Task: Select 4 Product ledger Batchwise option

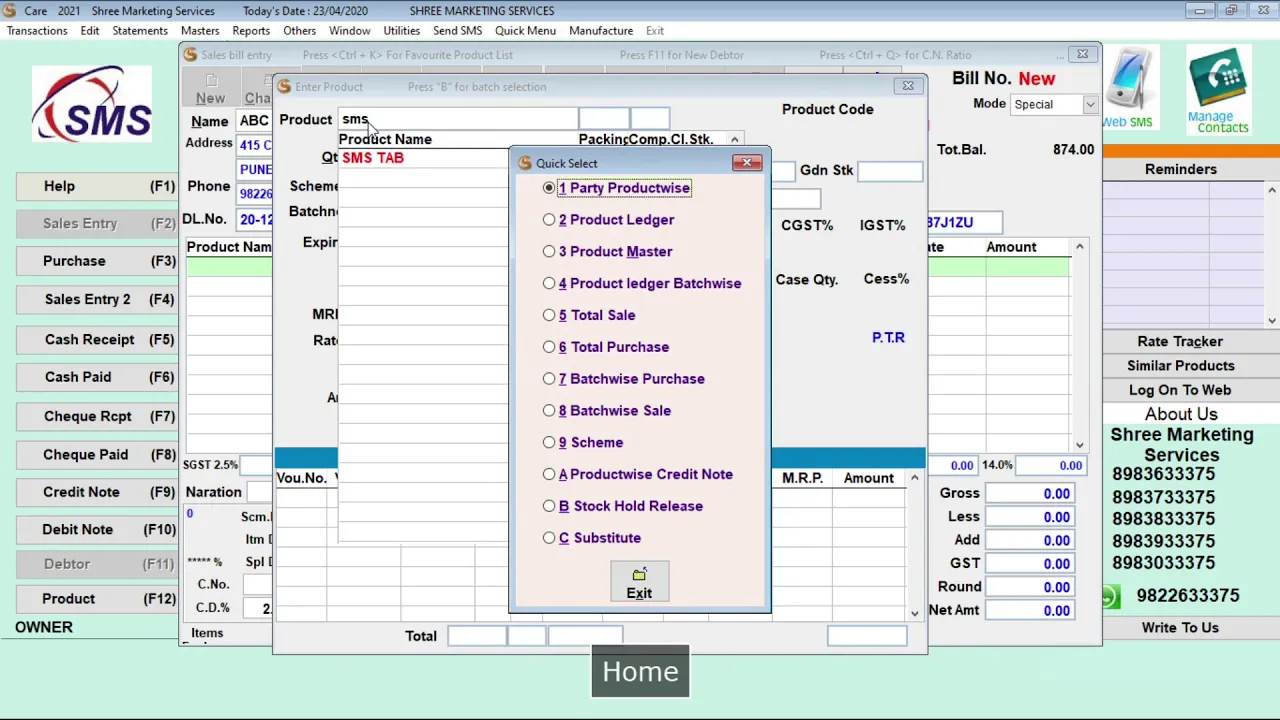Action: (549, 284)
